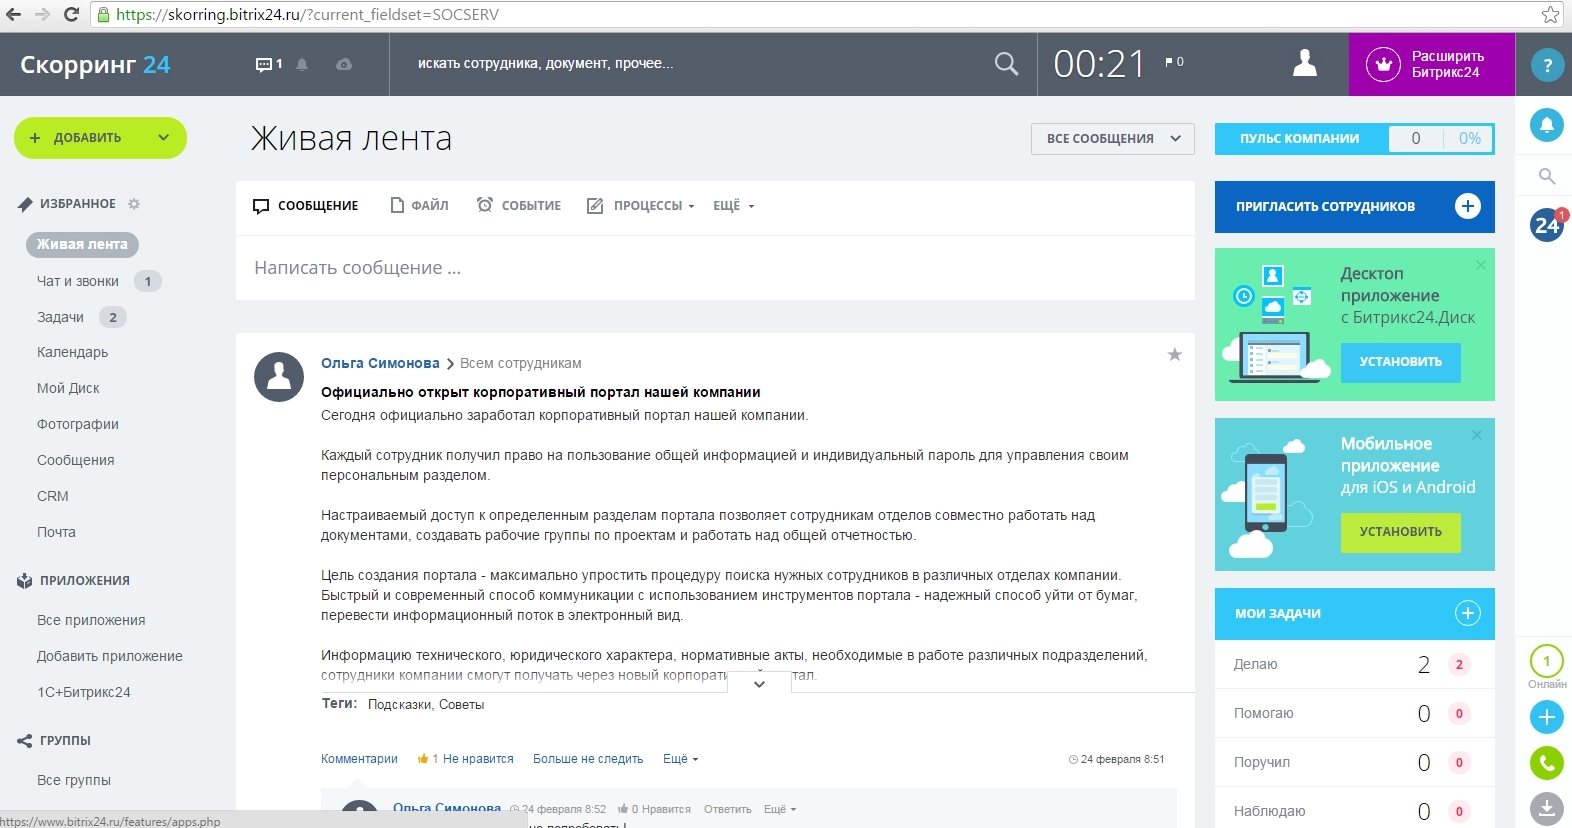Expand the post with the chevron arrow
This screenshot has width=1572, height=828.
pos(759,684)
